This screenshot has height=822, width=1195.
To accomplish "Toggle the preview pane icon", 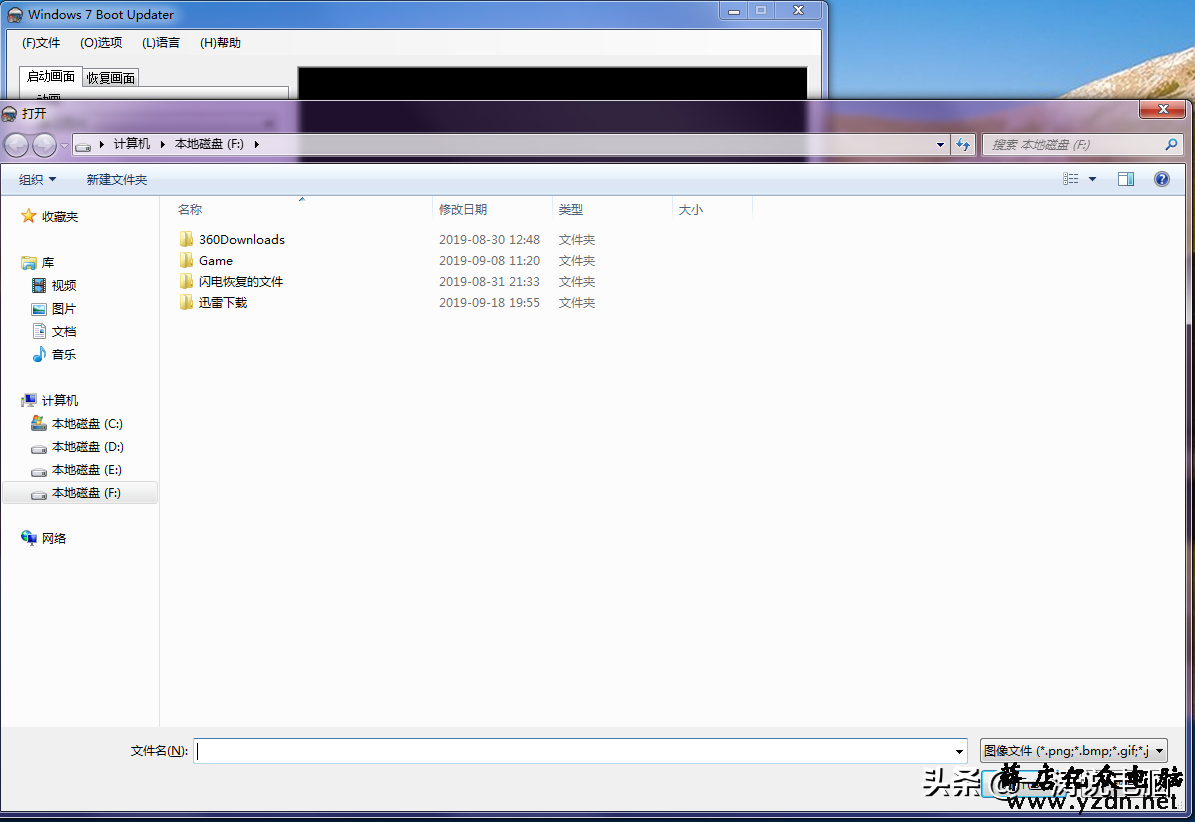I will pyautogui.click(x=1126, y=179).
